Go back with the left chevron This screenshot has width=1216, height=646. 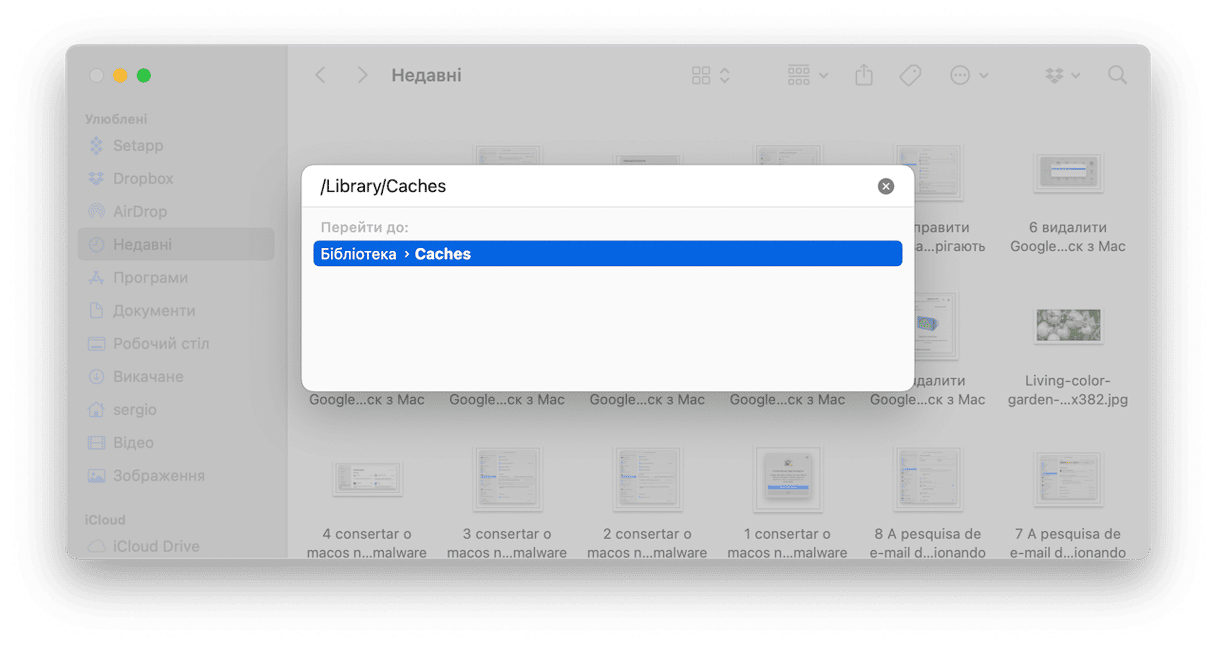click(x=320, y=75)
